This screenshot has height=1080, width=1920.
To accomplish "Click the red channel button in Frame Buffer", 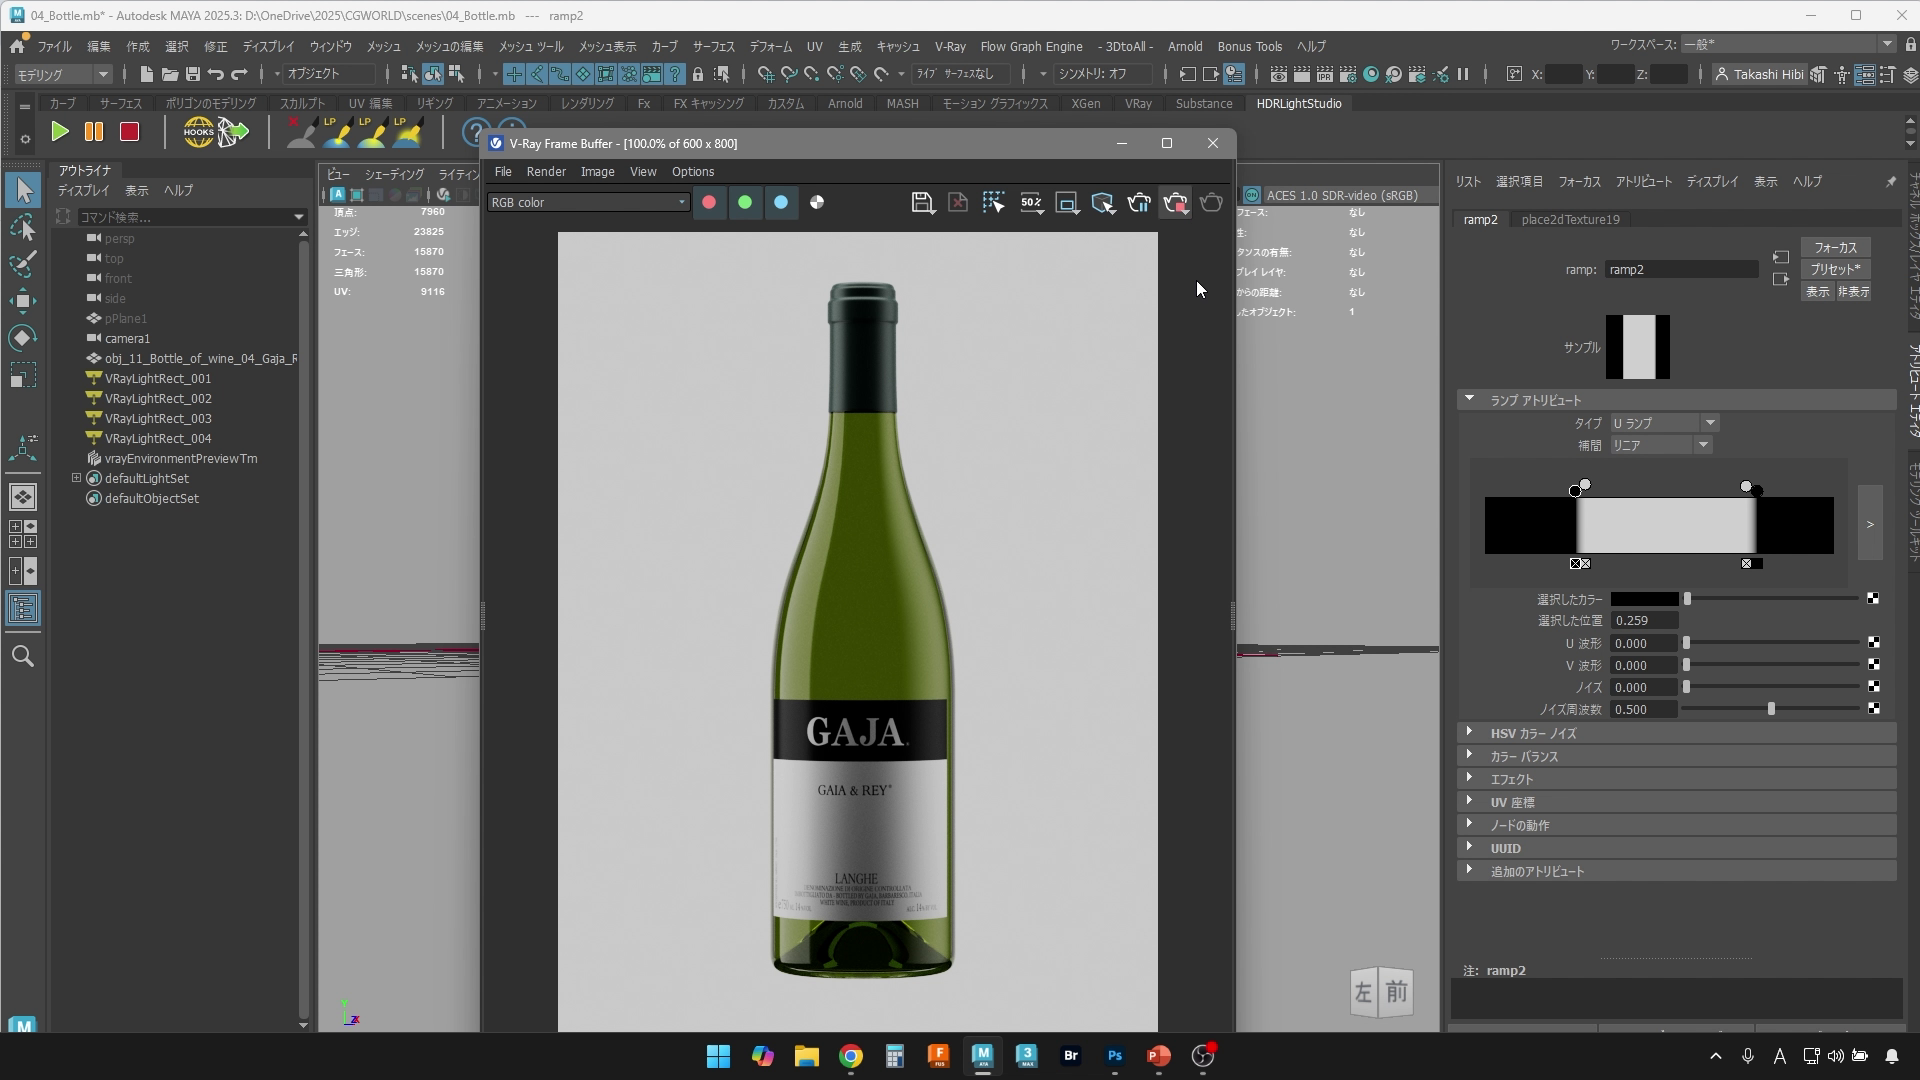I will click(x=709, y=203).
